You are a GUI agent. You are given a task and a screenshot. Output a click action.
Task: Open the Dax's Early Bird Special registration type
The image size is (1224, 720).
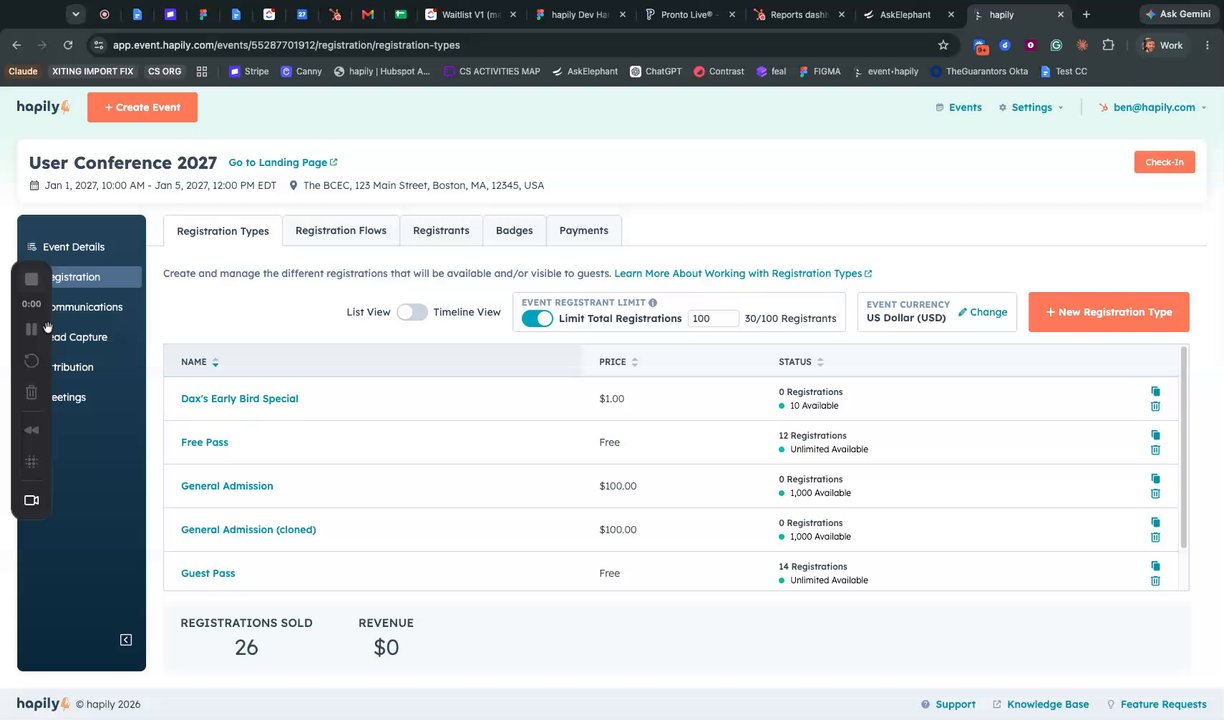[x=240, y=398]
